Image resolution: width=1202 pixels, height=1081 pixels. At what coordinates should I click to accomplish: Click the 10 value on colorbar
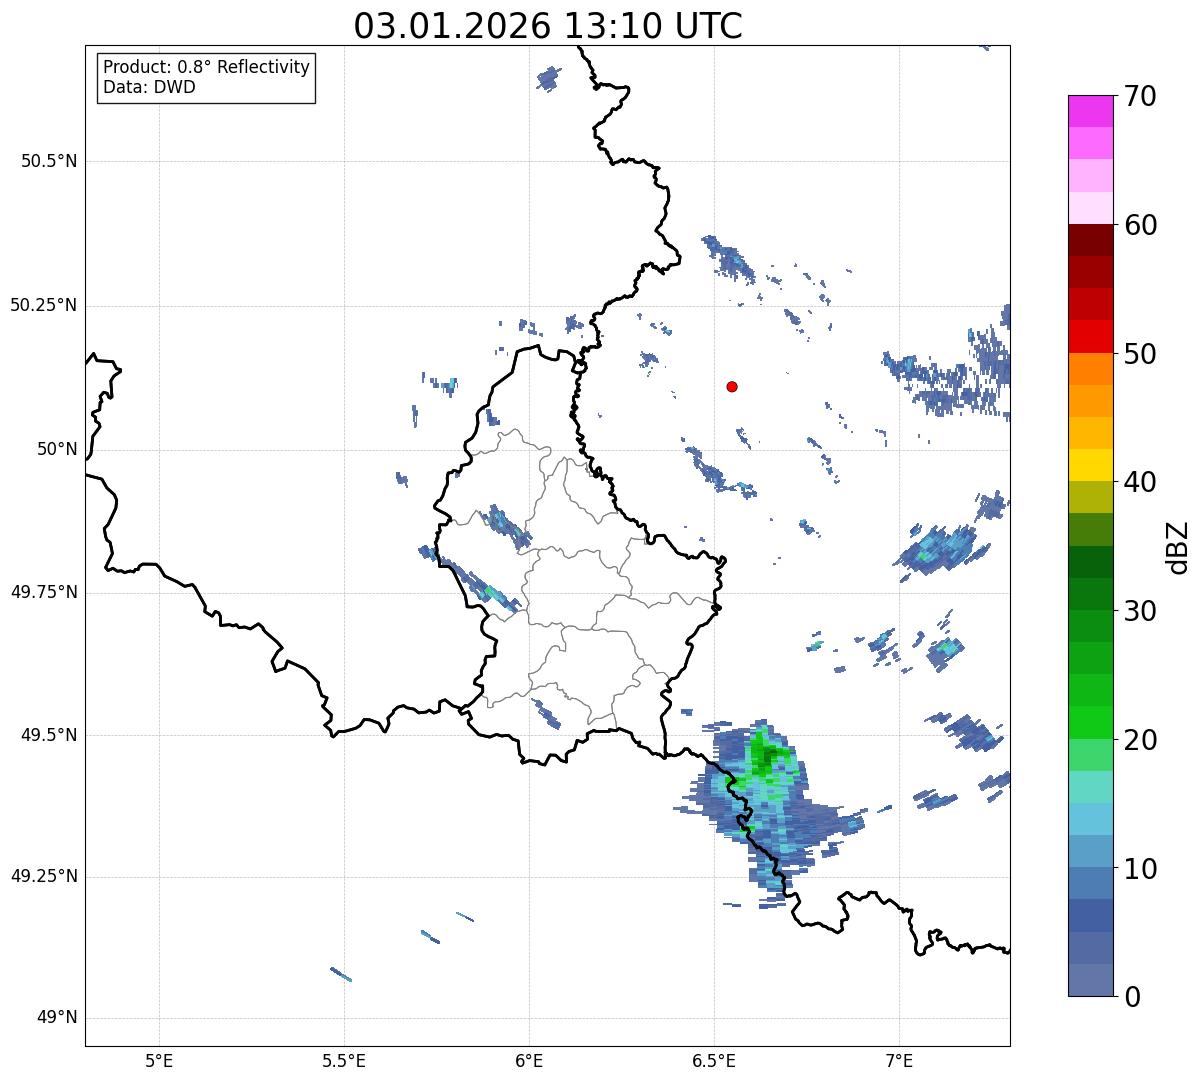tap(1141, 868)
